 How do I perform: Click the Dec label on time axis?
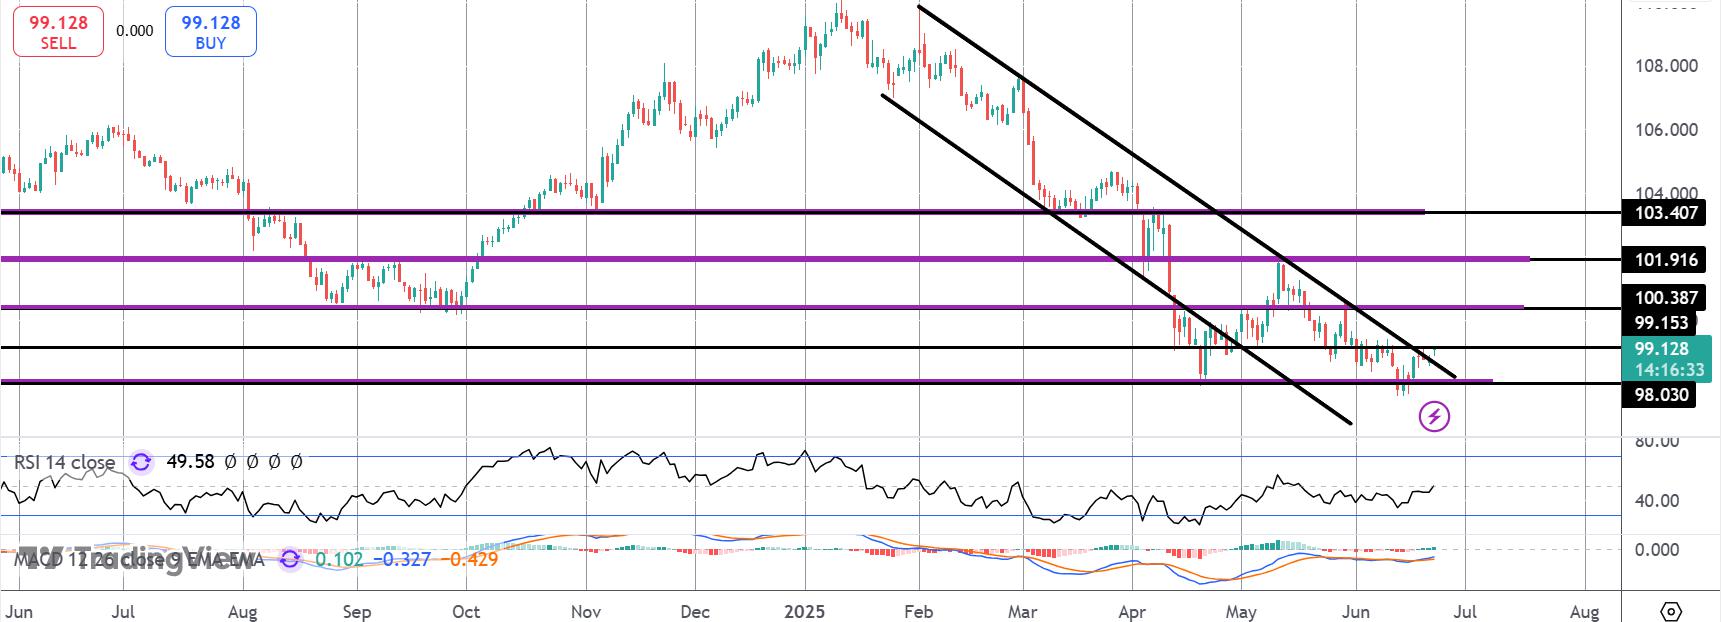695,612
